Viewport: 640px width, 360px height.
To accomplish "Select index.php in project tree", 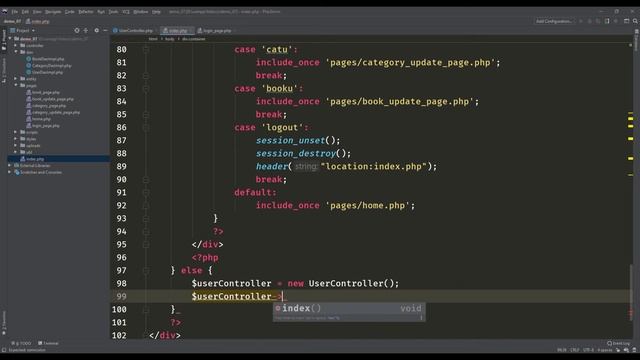I will (x=32, y=159).
